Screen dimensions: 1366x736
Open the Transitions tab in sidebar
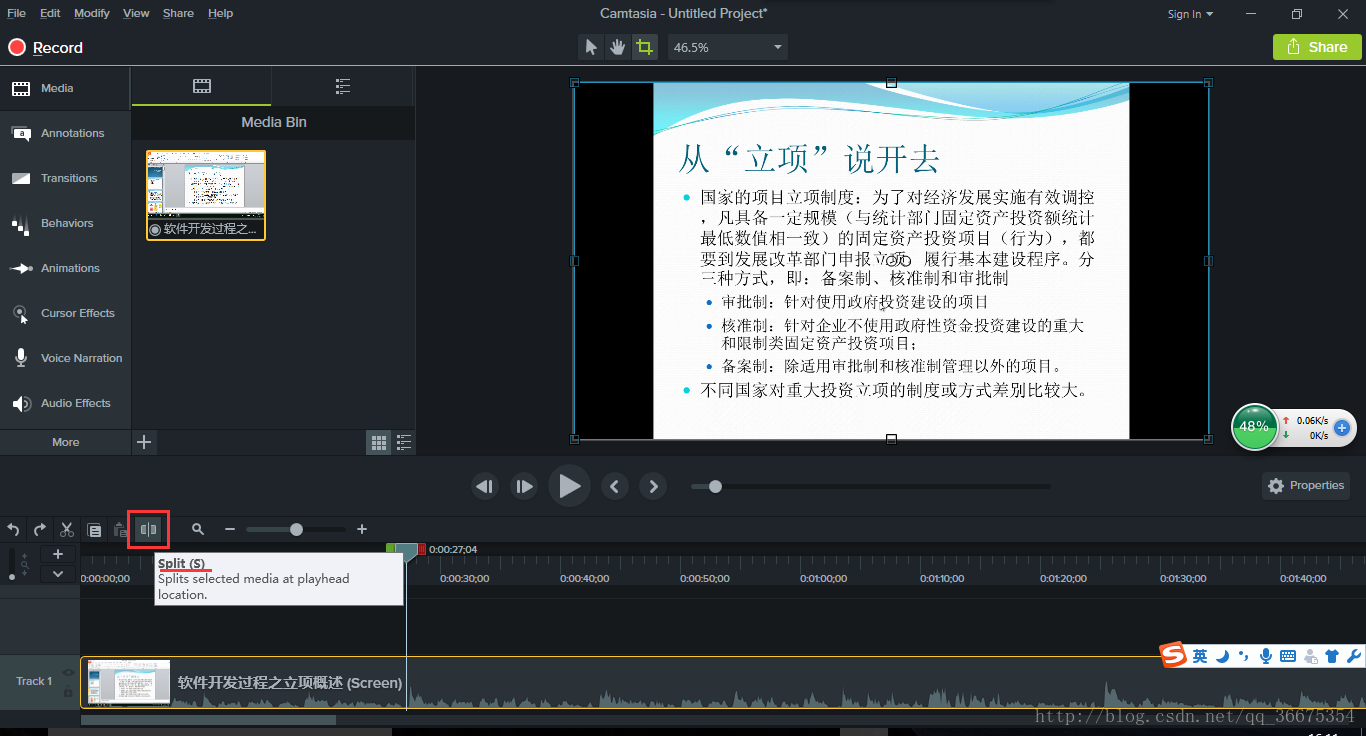tap(65, 178)
